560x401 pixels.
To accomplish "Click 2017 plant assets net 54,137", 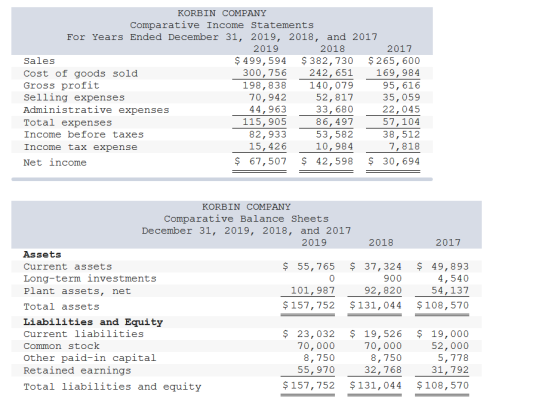I will click(450, 291).
